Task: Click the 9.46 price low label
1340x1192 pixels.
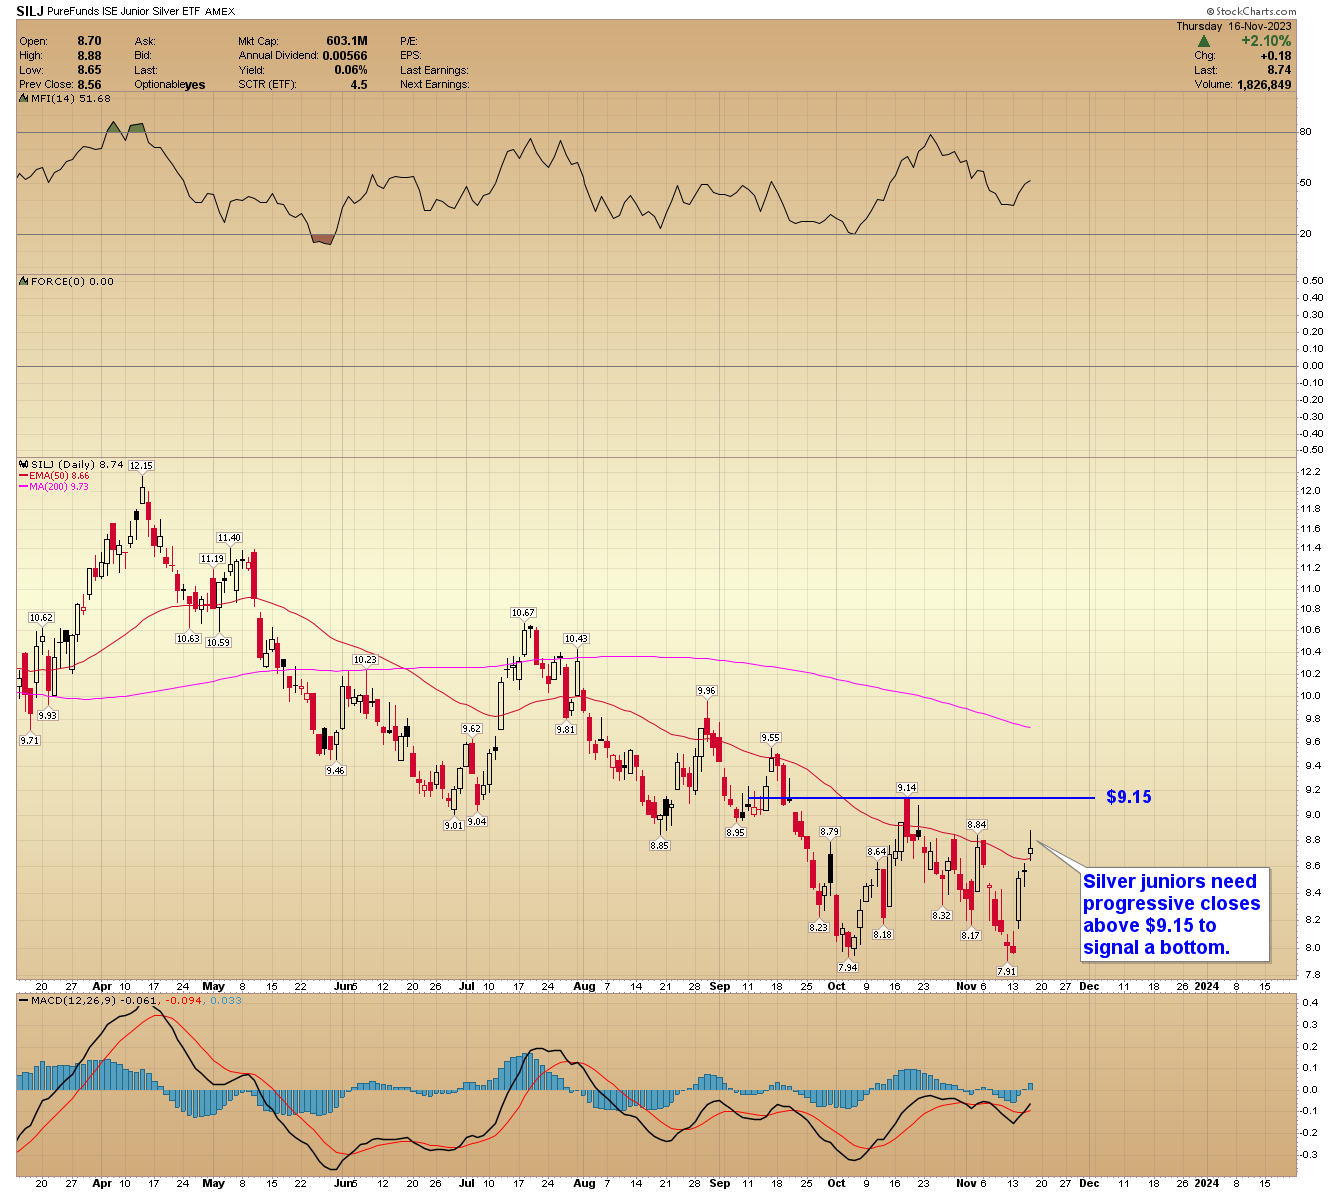Action: tap(335, 770)
